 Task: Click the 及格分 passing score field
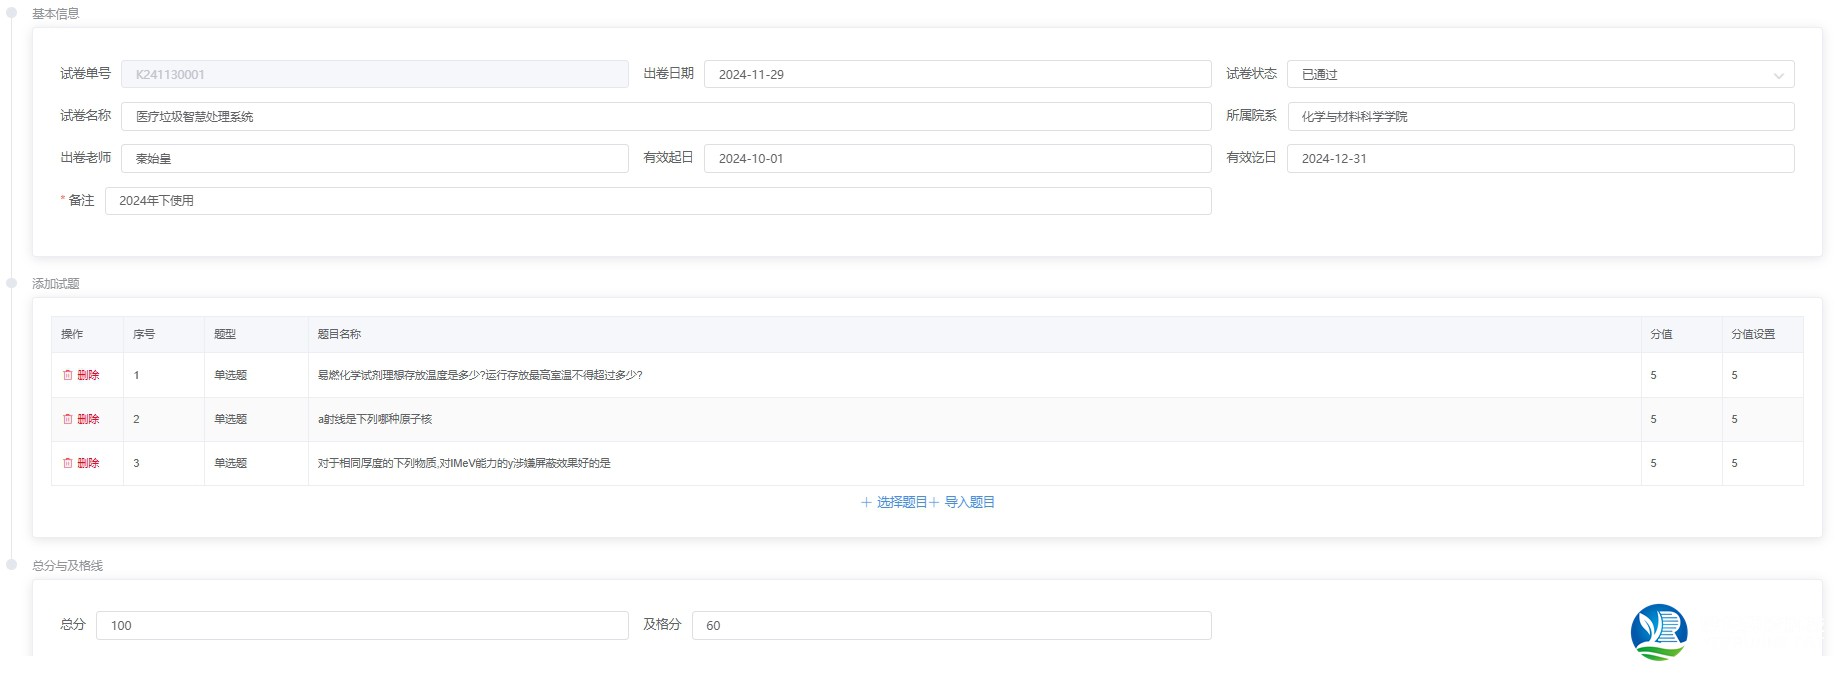tap(950, 625)
